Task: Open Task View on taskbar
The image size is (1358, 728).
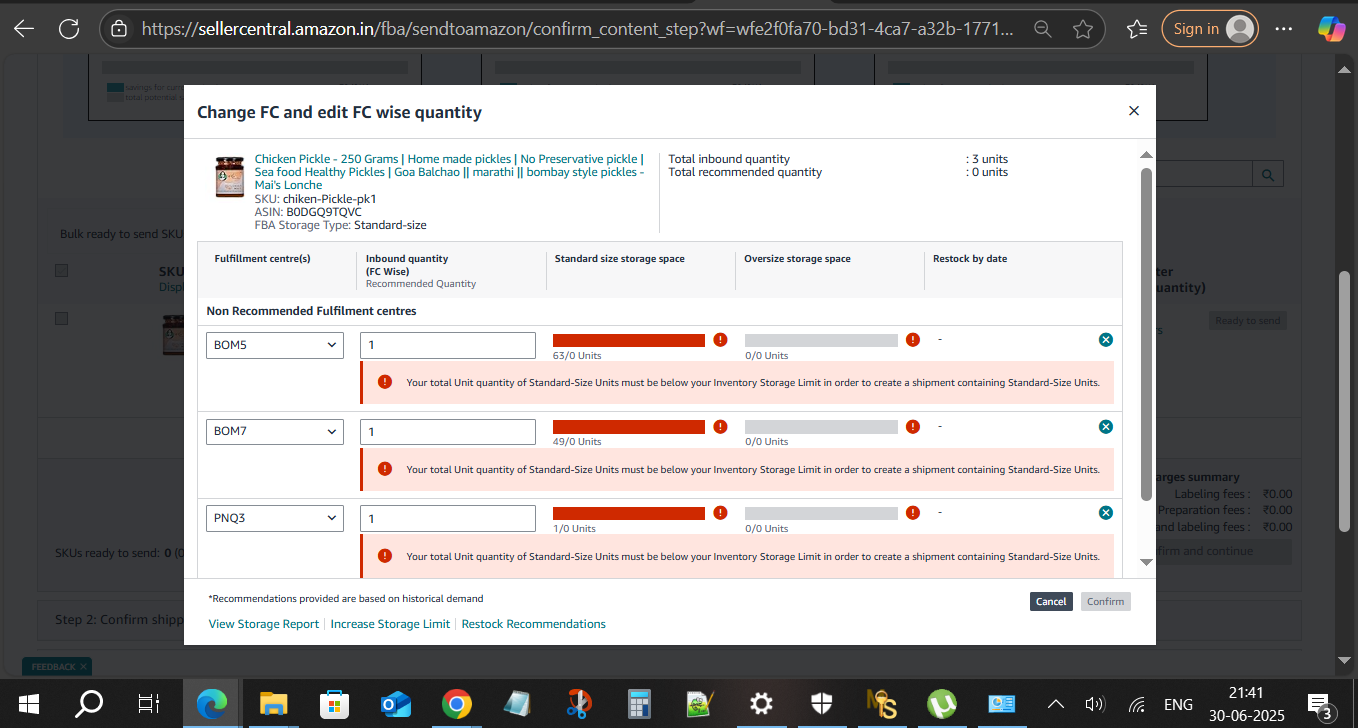Action: (x=149, y=704)
